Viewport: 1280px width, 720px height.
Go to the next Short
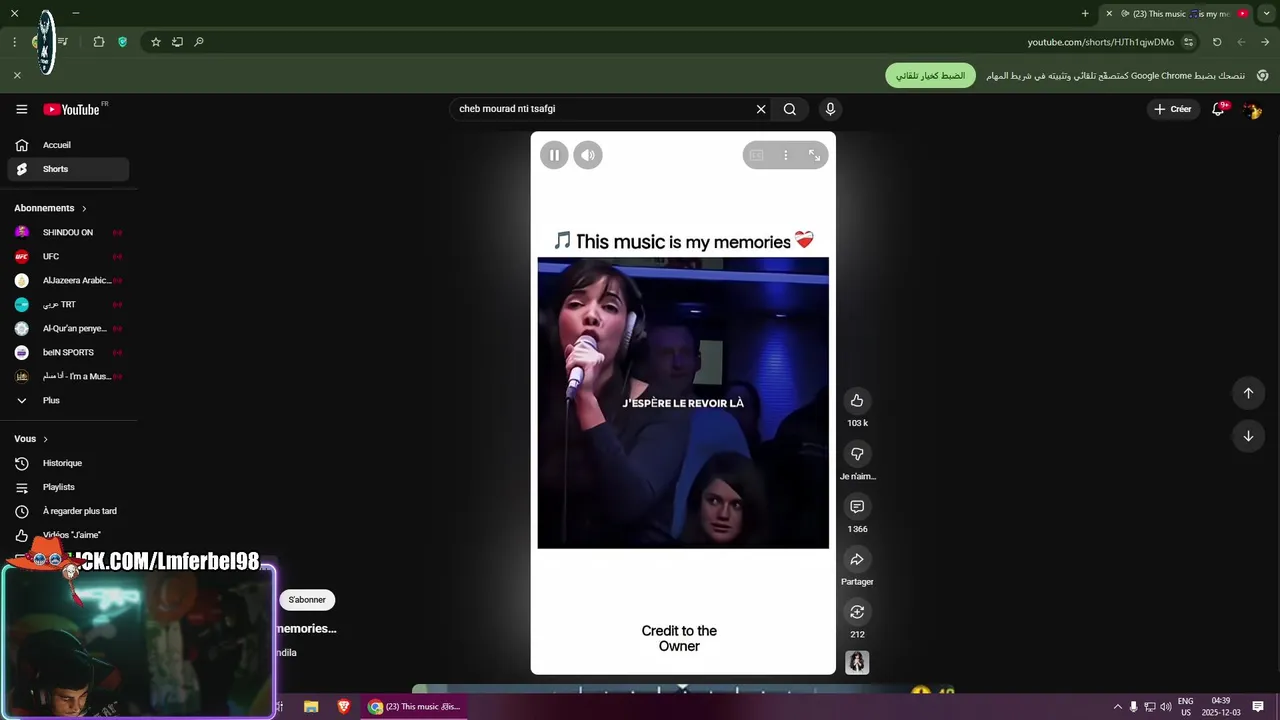1248,436
